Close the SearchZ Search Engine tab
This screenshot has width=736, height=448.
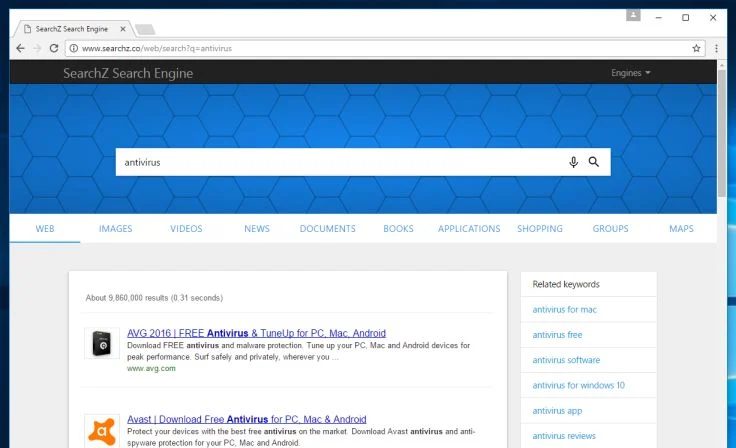click(123, 29)
